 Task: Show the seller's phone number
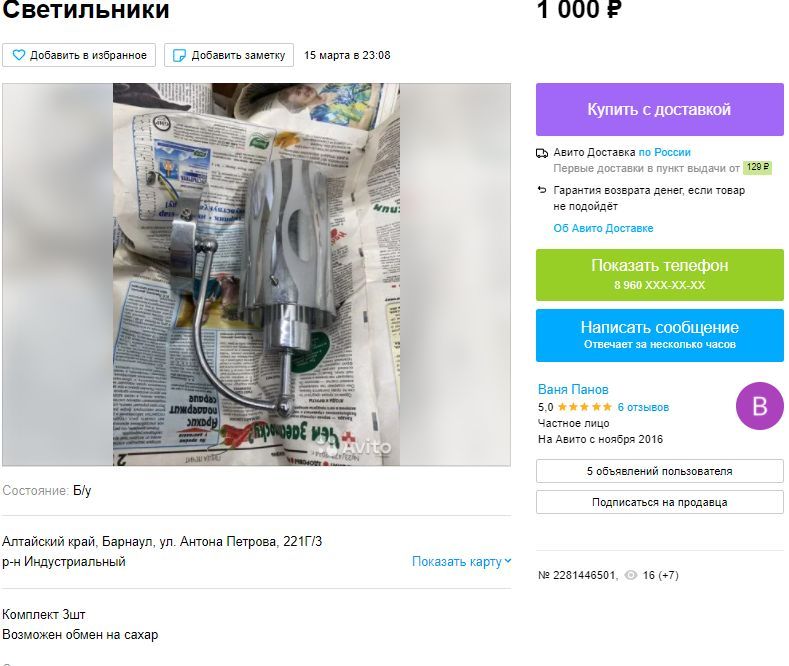click(660, 275)
